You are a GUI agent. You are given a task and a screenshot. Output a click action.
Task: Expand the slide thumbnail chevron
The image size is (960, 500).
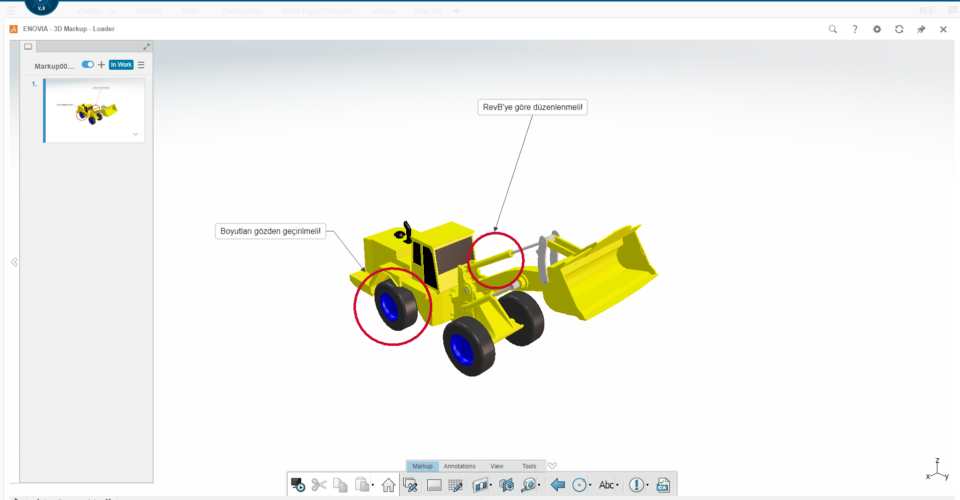[x=135, y=133]
